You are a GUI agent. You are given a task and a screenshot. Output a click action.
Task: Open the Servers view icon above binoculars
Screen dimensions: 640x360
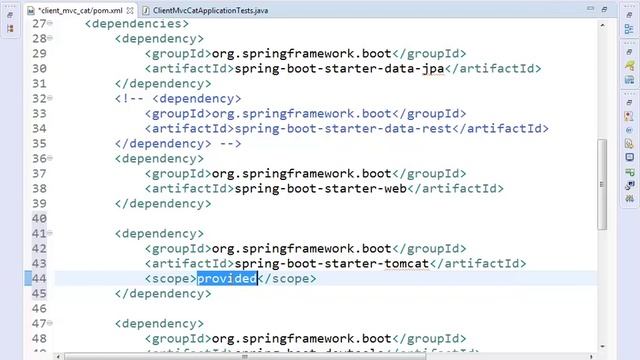coord(629,185)
